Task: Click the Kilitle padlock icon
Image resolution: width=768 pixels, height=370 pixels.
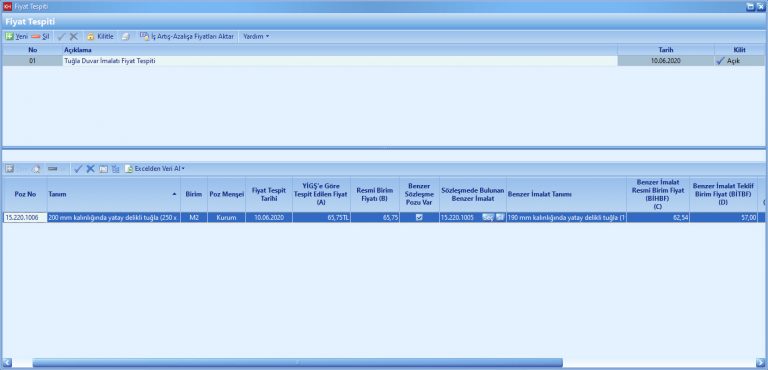Action: coord(90,36)
